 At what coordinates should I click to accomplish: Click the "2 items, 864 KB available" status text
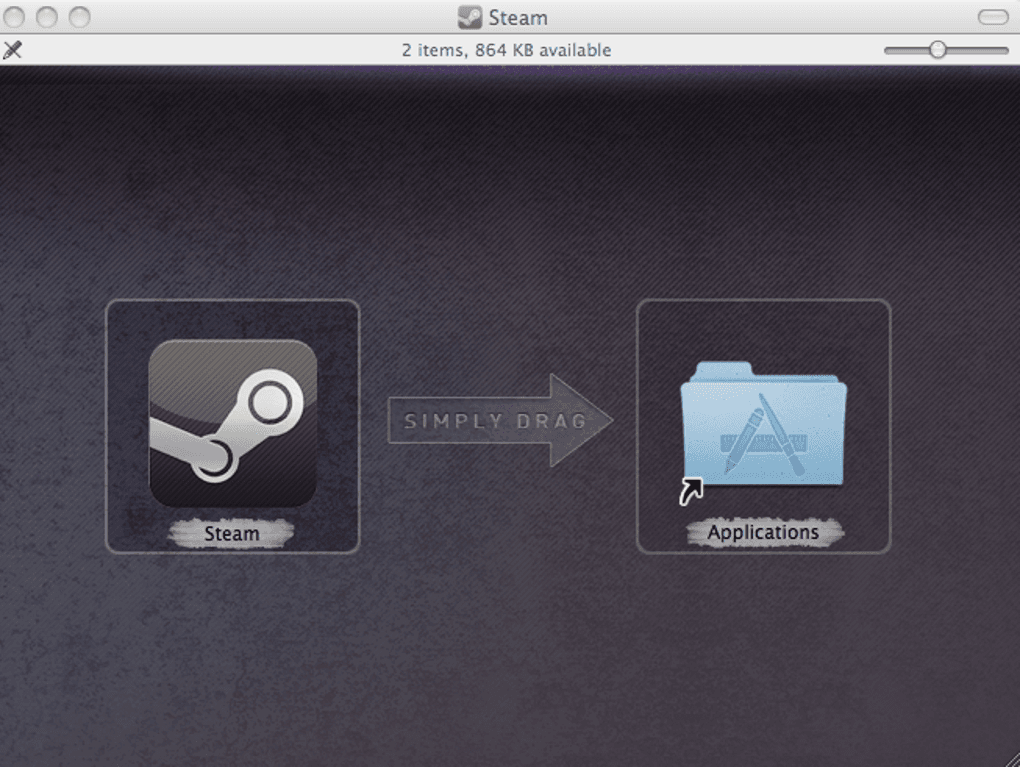pos(506,50)
